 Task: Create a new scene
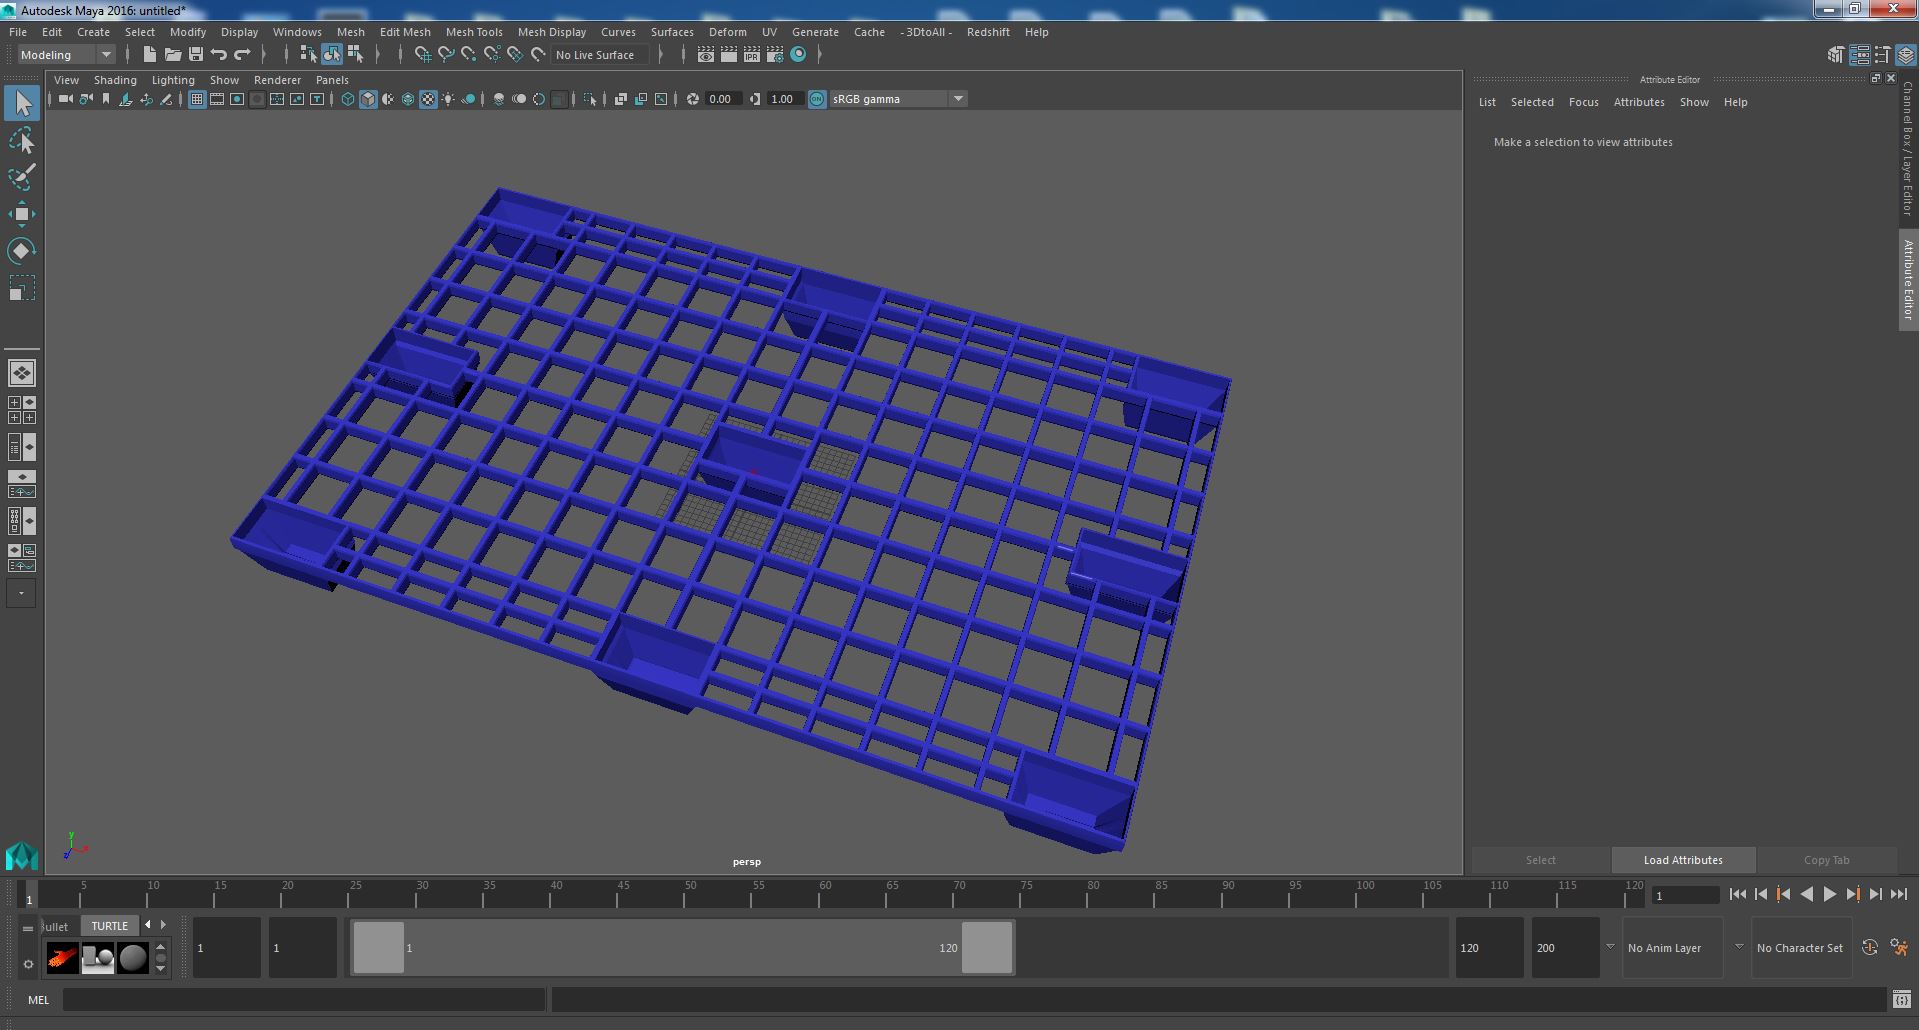click(150, 55)
